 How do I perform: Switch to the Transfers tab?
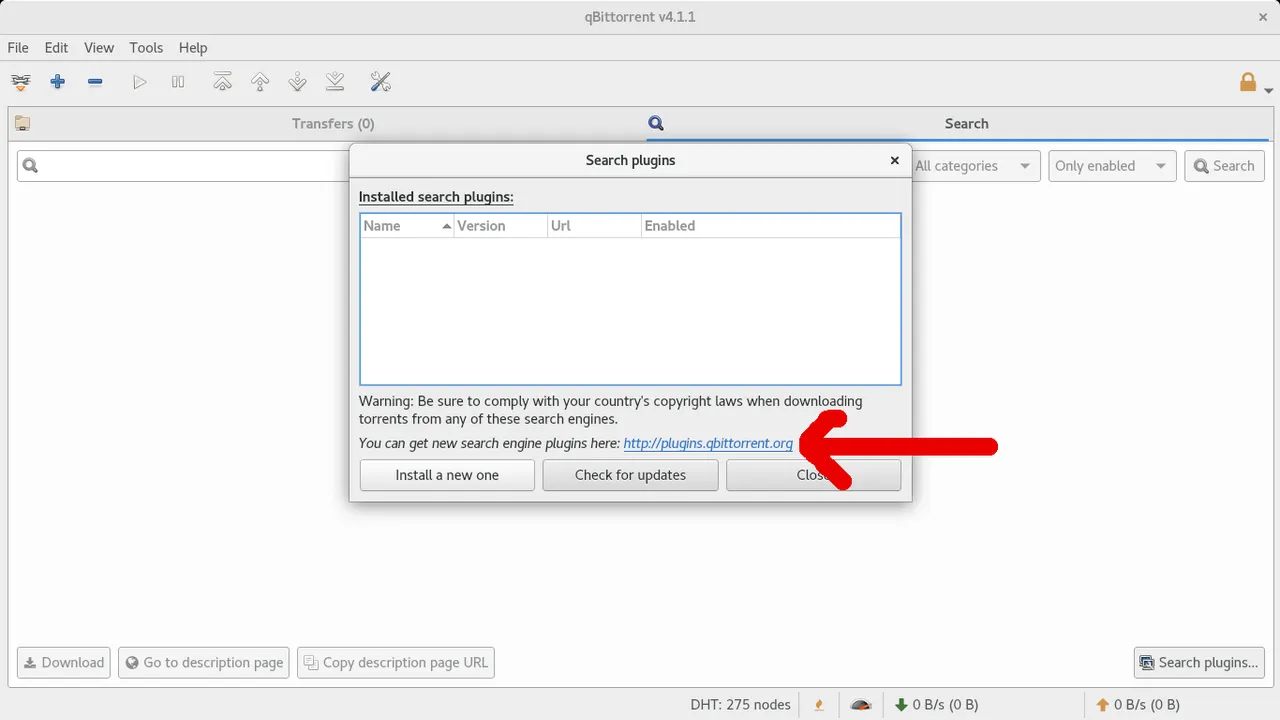(x=333, y=123)
